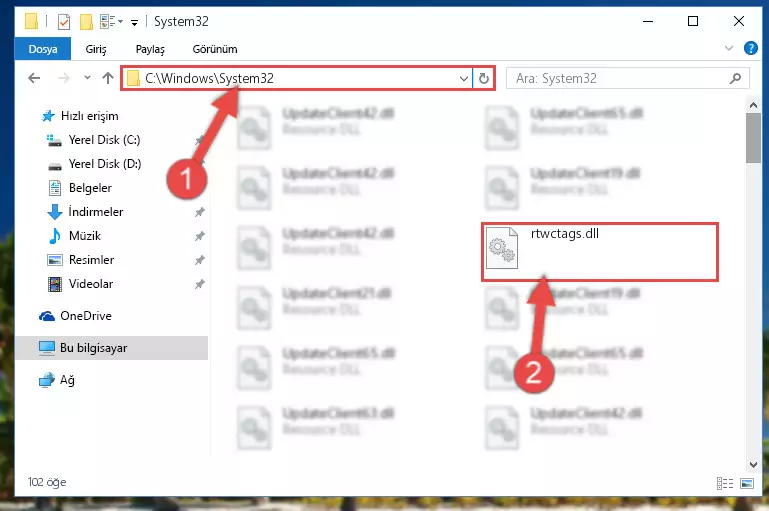The width and height of the screenshot is (769, 511).
Task: Select Ağ network in the navigation pane
Action: pyautogui.click(x=67, y=380)
